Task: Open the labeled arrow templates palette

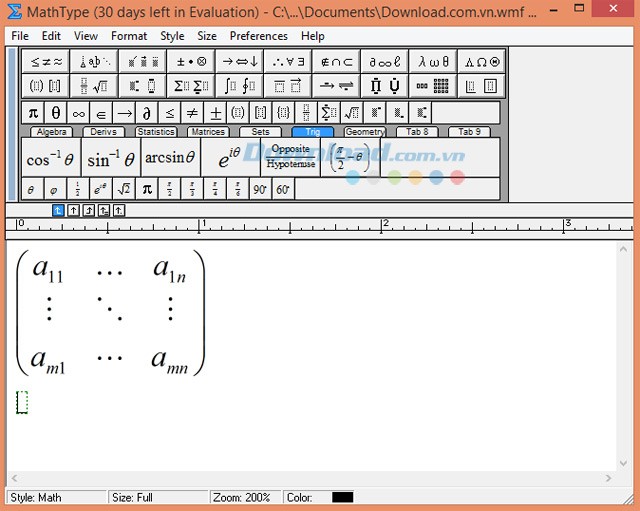Action: [x=336, y=86]
